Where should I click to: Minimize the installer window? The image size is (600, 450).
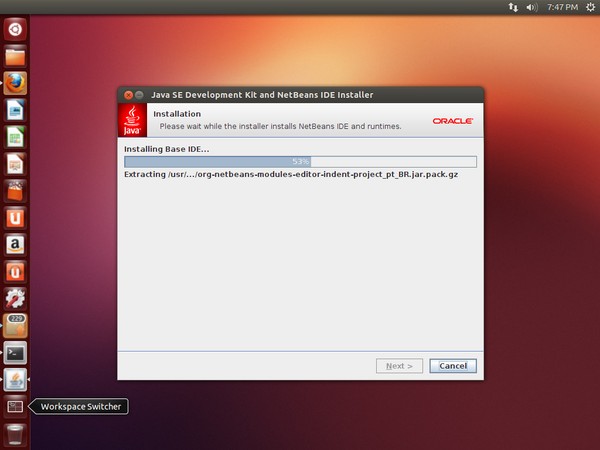coord(139,95)
